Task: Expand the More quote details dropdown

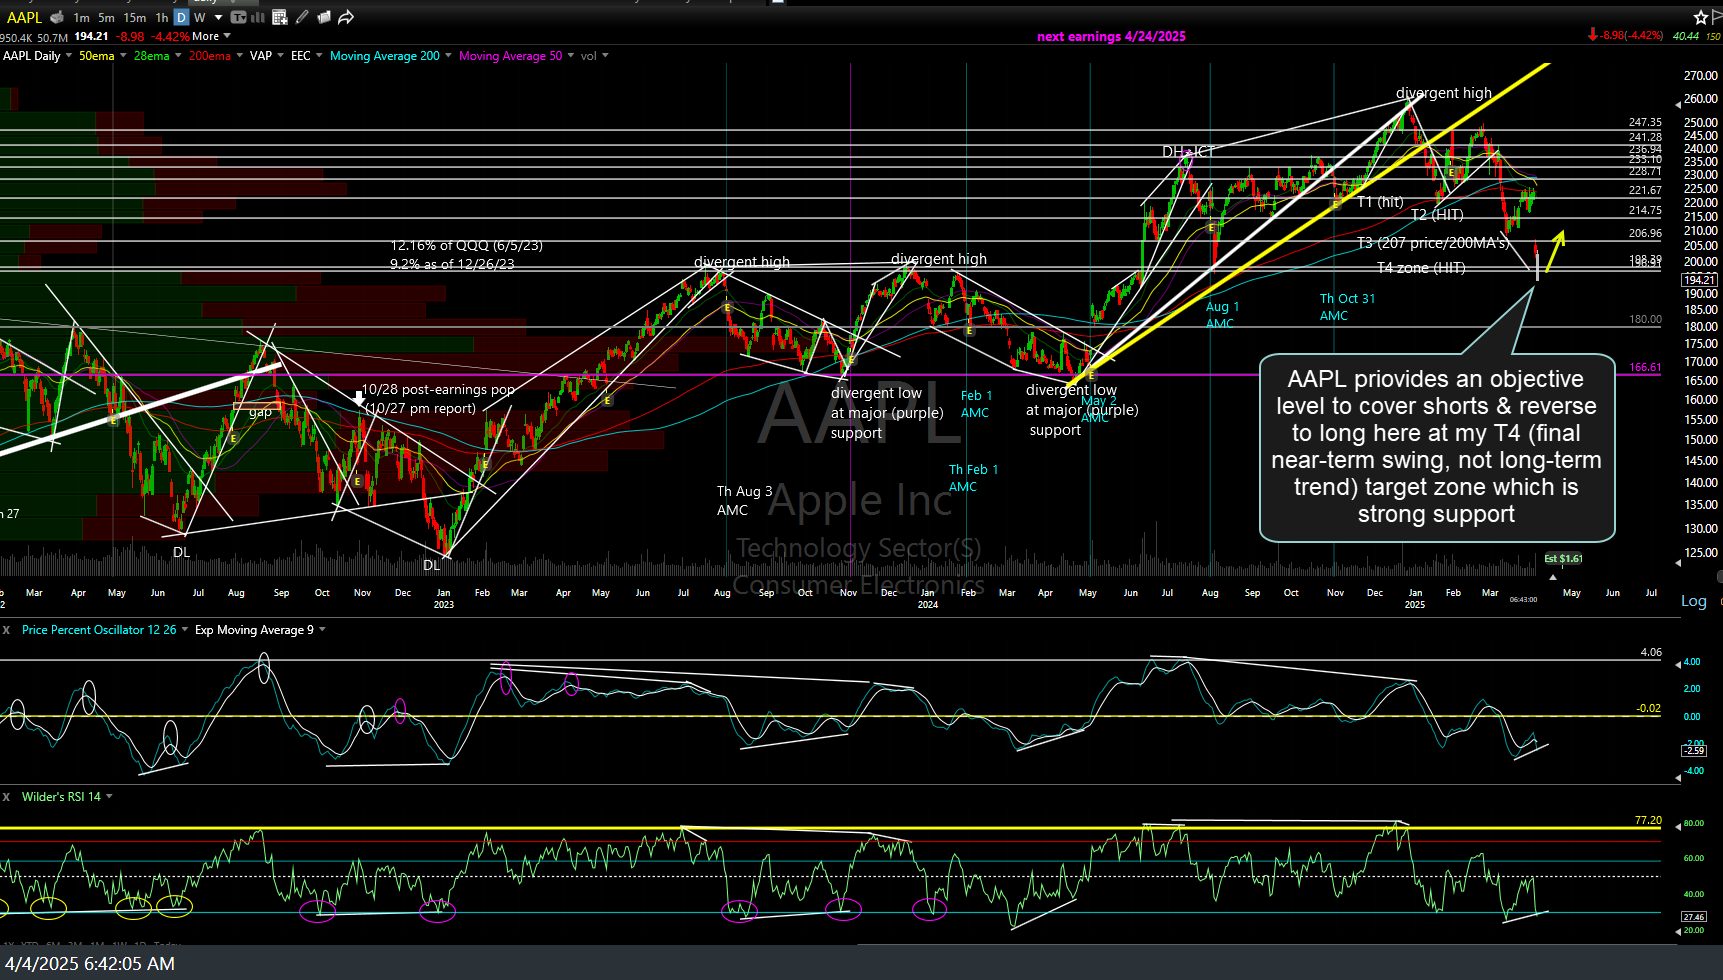Action: [x=210, y=36]
